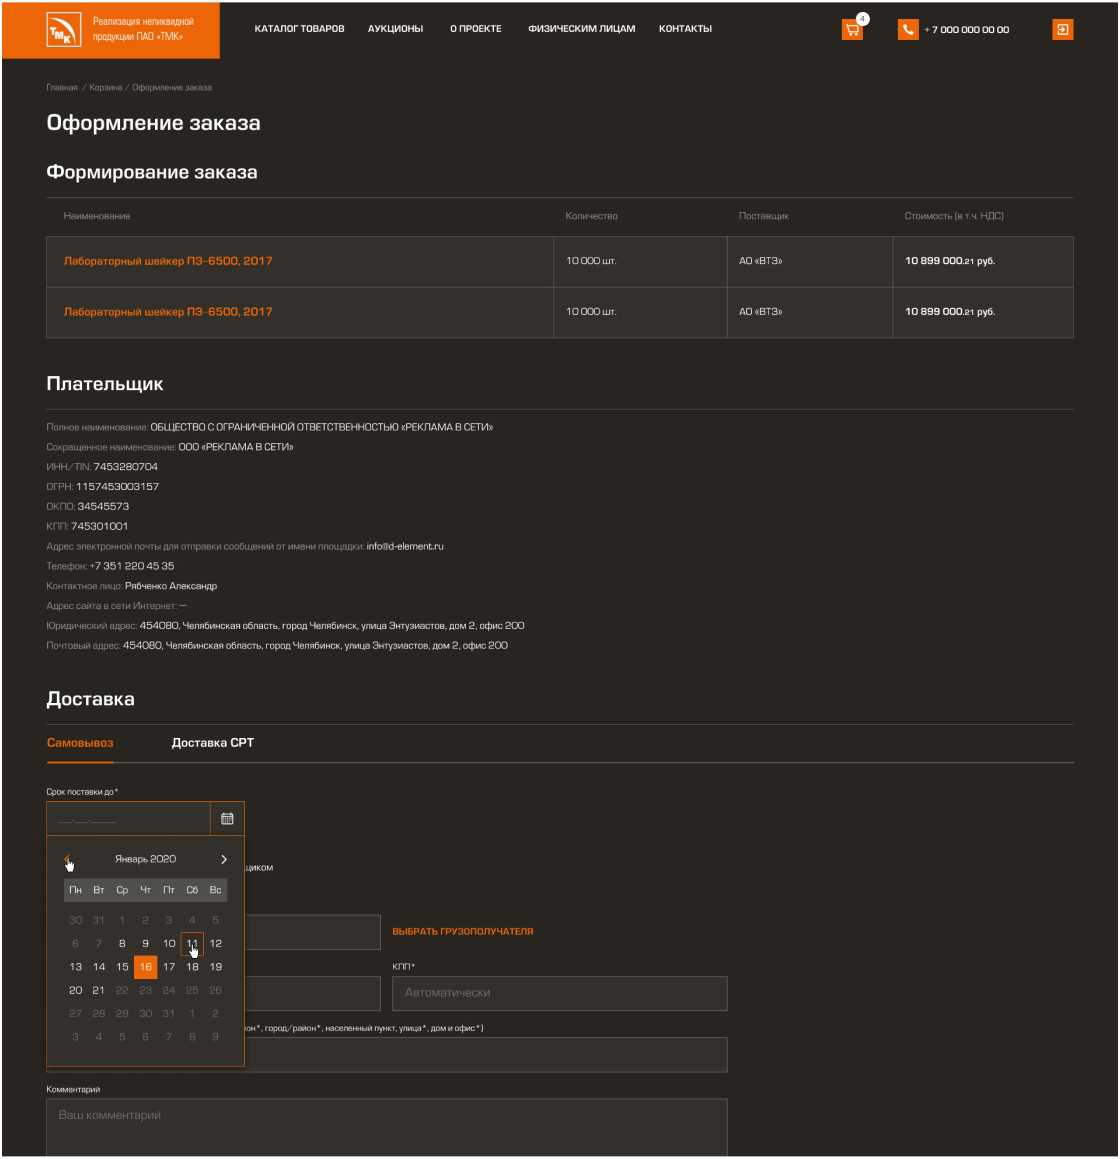Click the Комментарий text area
Image resolution: width=1120 pixels, height=1159 pixels.
click(386, 1126)
